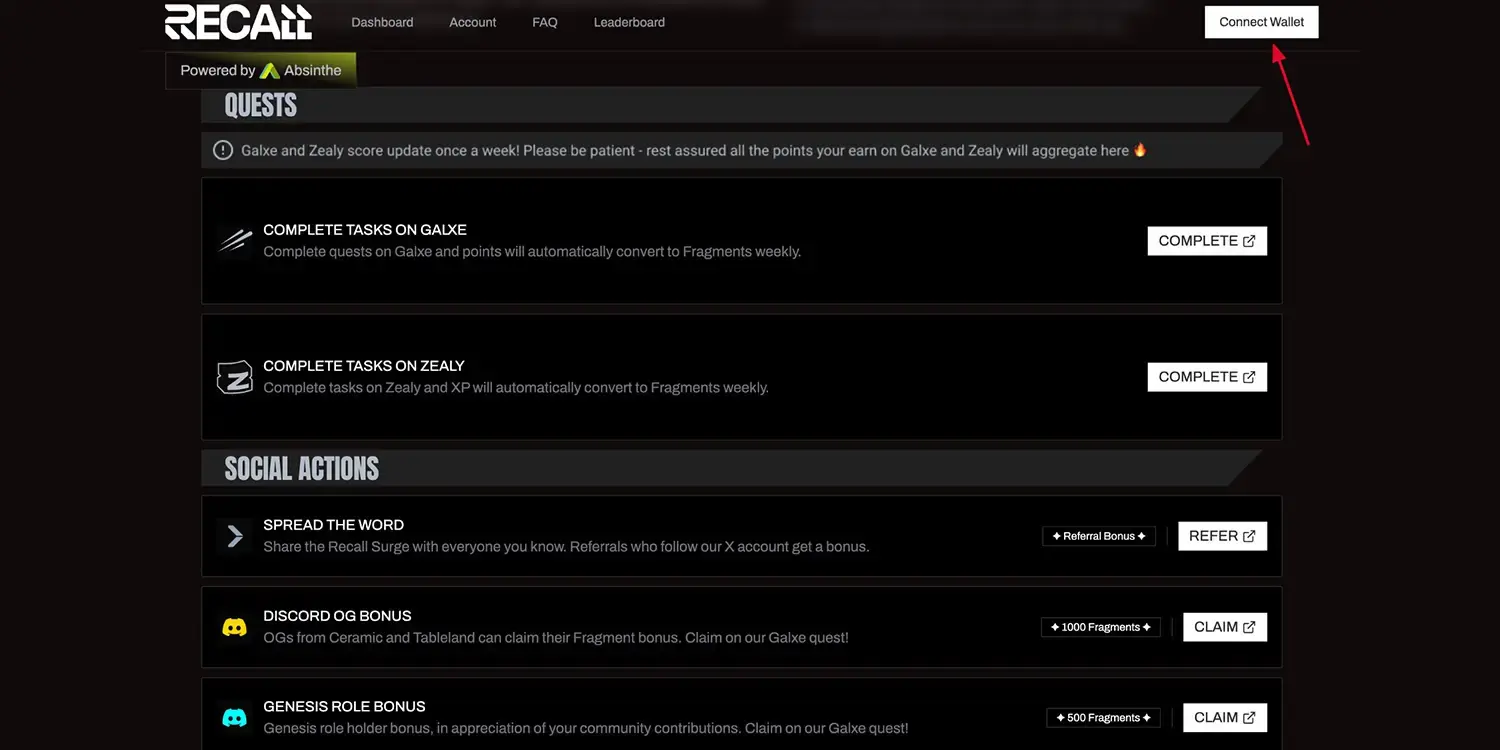Viewport: 1500px width, 750px height.
Task: Click the Zealy quest icon
Action: tap(235, 377)
